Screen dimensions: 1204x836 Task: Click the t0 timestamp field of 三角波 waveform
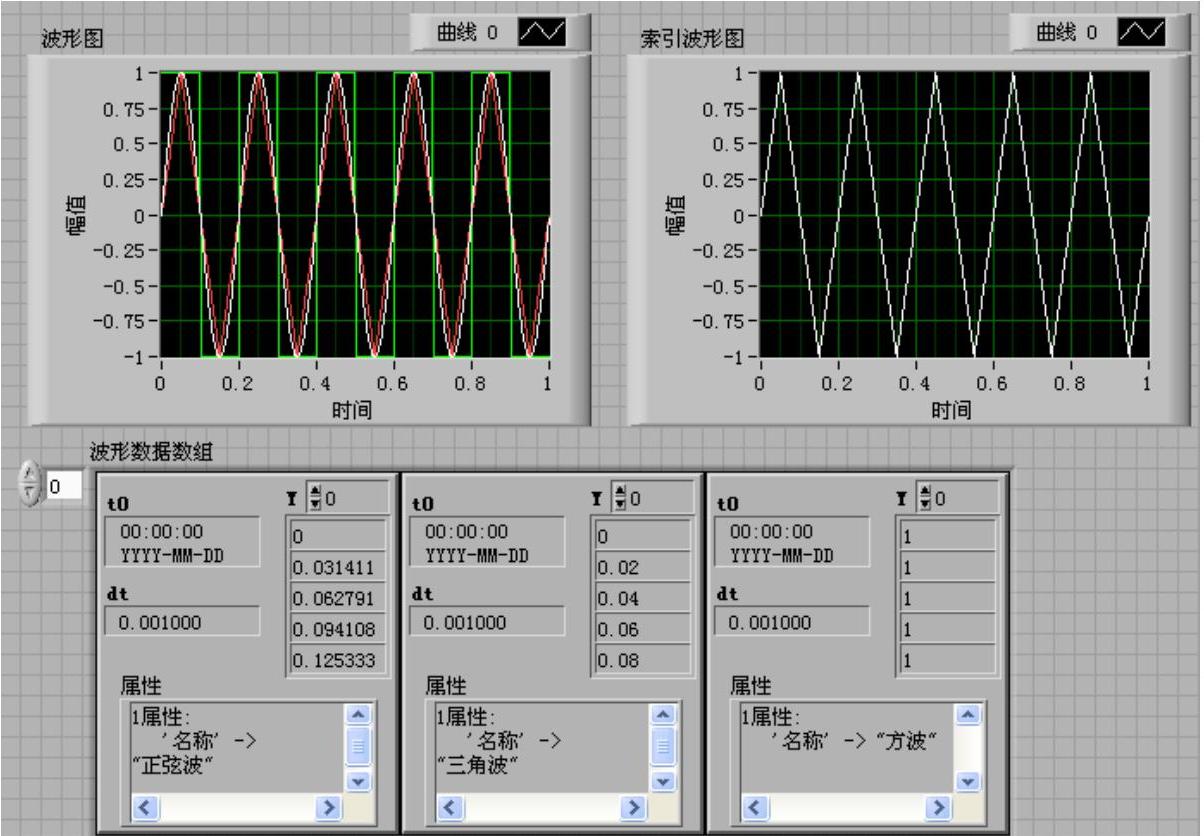click(x=488, y=543)
